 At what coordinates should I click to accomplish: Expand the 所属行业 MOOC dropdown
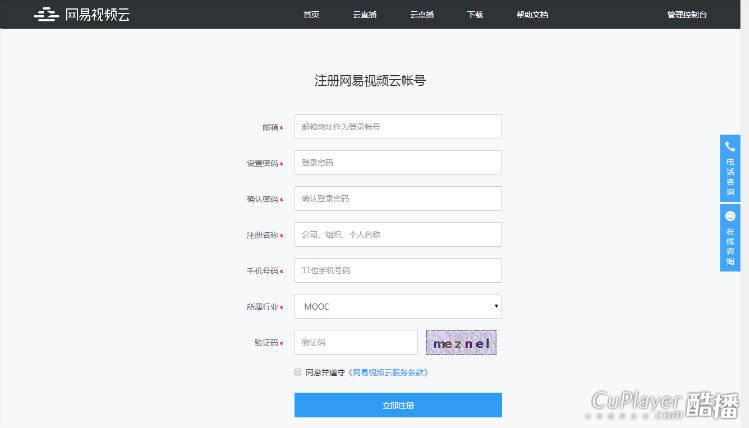coord(397,306)
